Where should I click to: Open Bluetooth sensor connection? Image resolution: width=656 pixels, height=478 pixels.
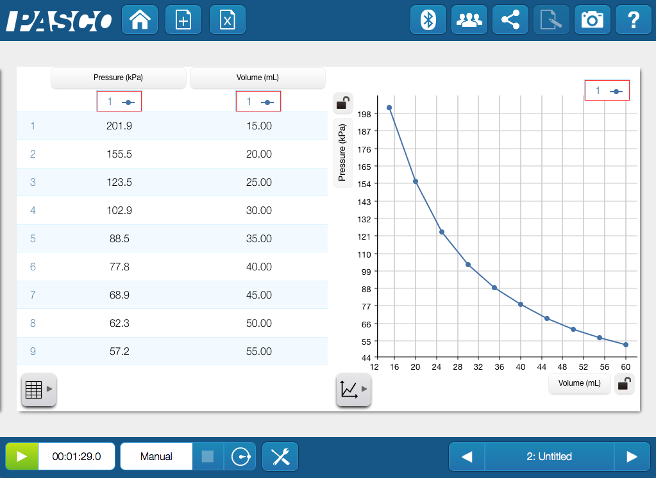click(428, 20)
